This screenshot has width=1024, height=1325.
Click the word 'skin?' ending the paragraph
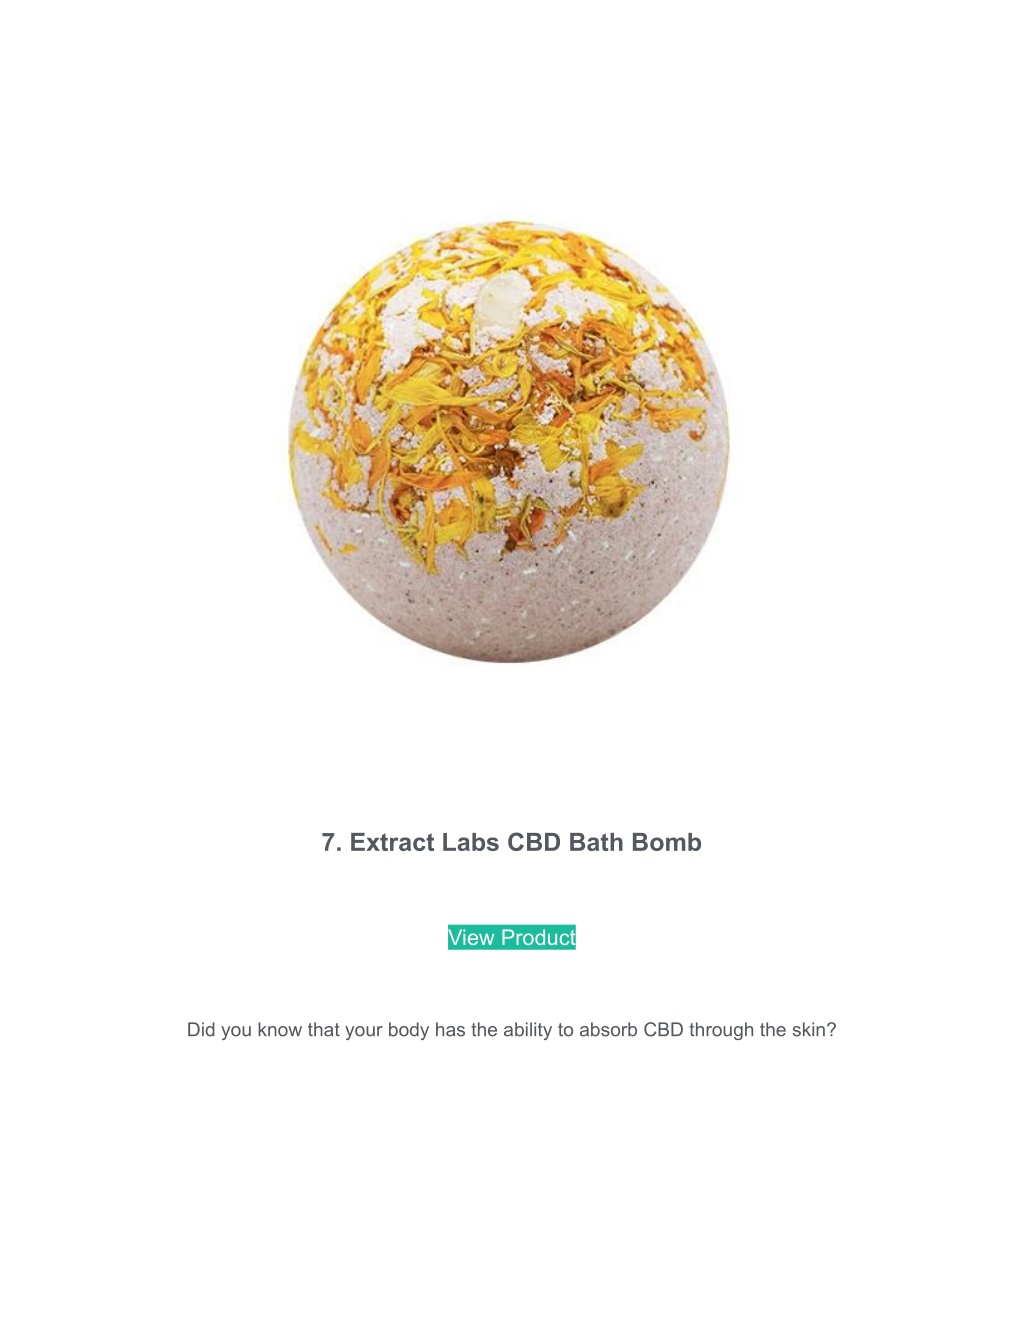coord(814,1030)
